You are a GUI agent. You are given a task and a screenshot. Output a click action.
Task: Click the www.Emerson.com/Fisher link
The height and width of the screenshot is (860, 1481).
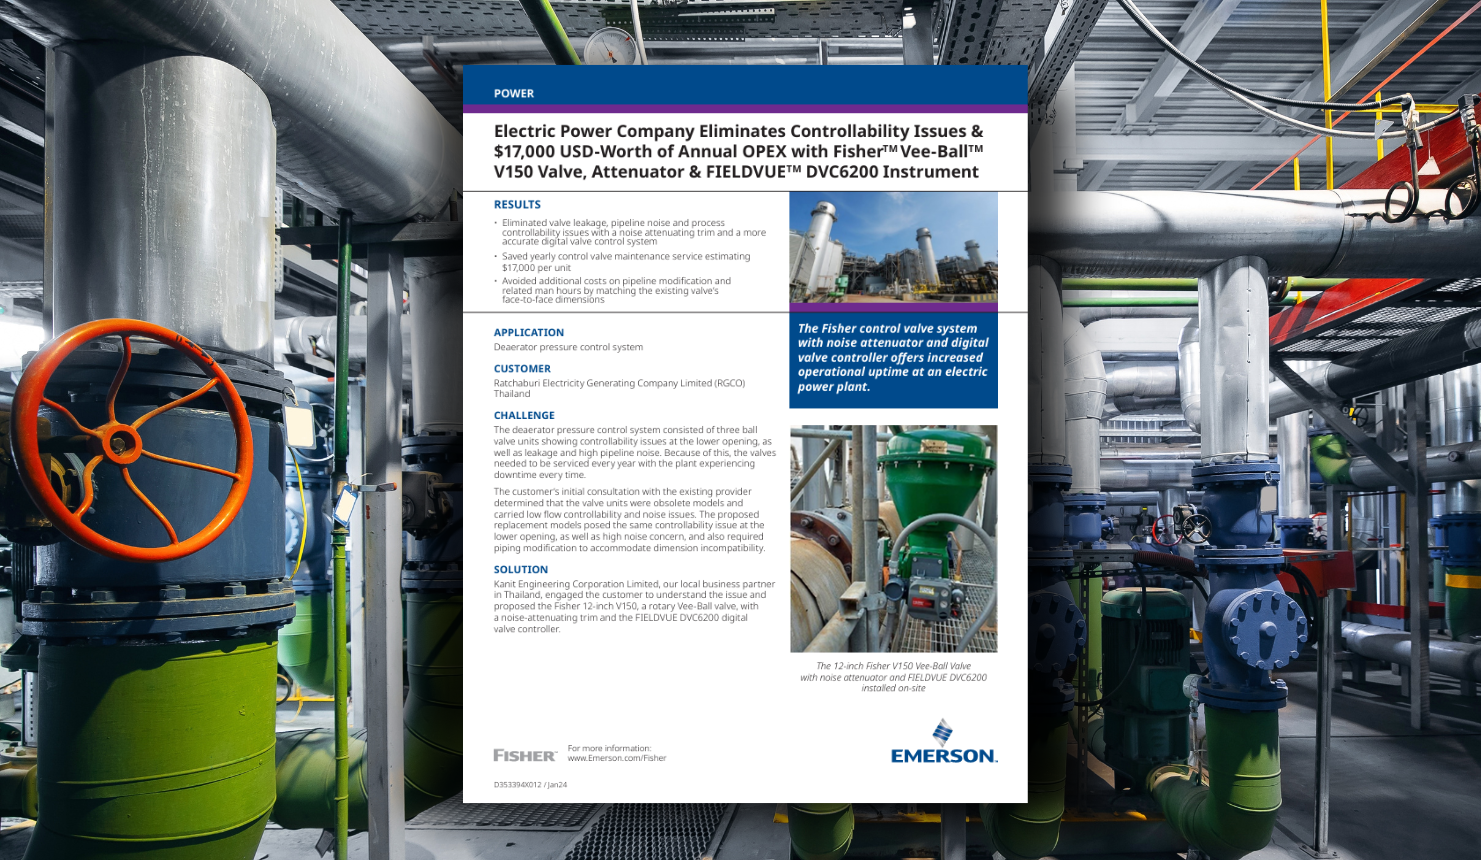point(617,758)
